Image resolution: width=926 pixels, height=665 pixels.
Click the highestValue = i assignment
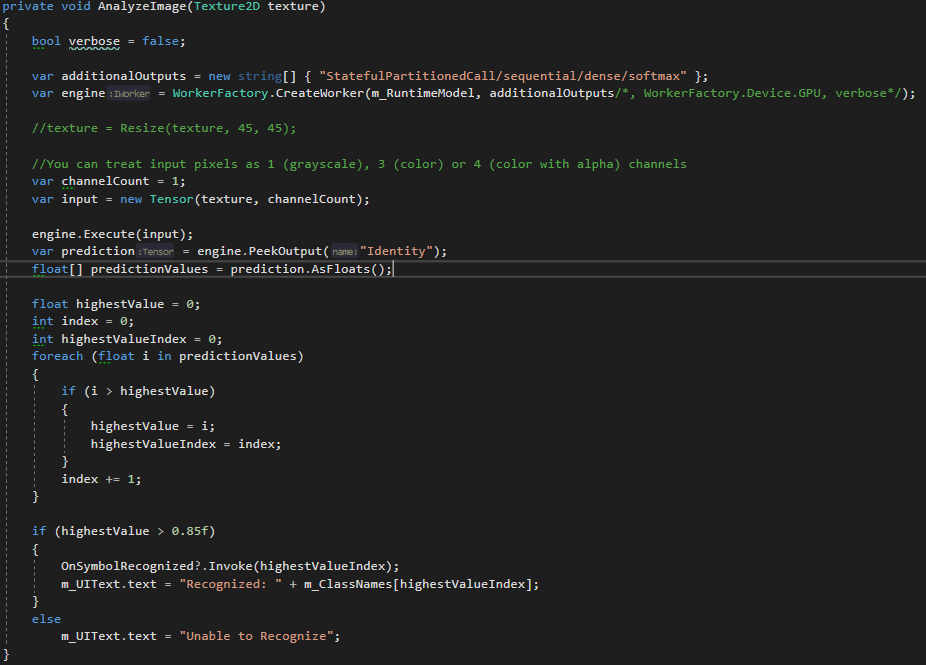153,426
